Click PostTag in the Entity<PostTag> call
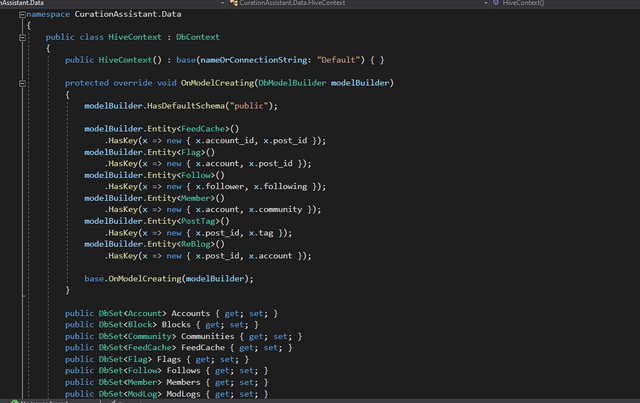Image resolution: width=640 pixels, height=403 pixels. click(198, 221)
